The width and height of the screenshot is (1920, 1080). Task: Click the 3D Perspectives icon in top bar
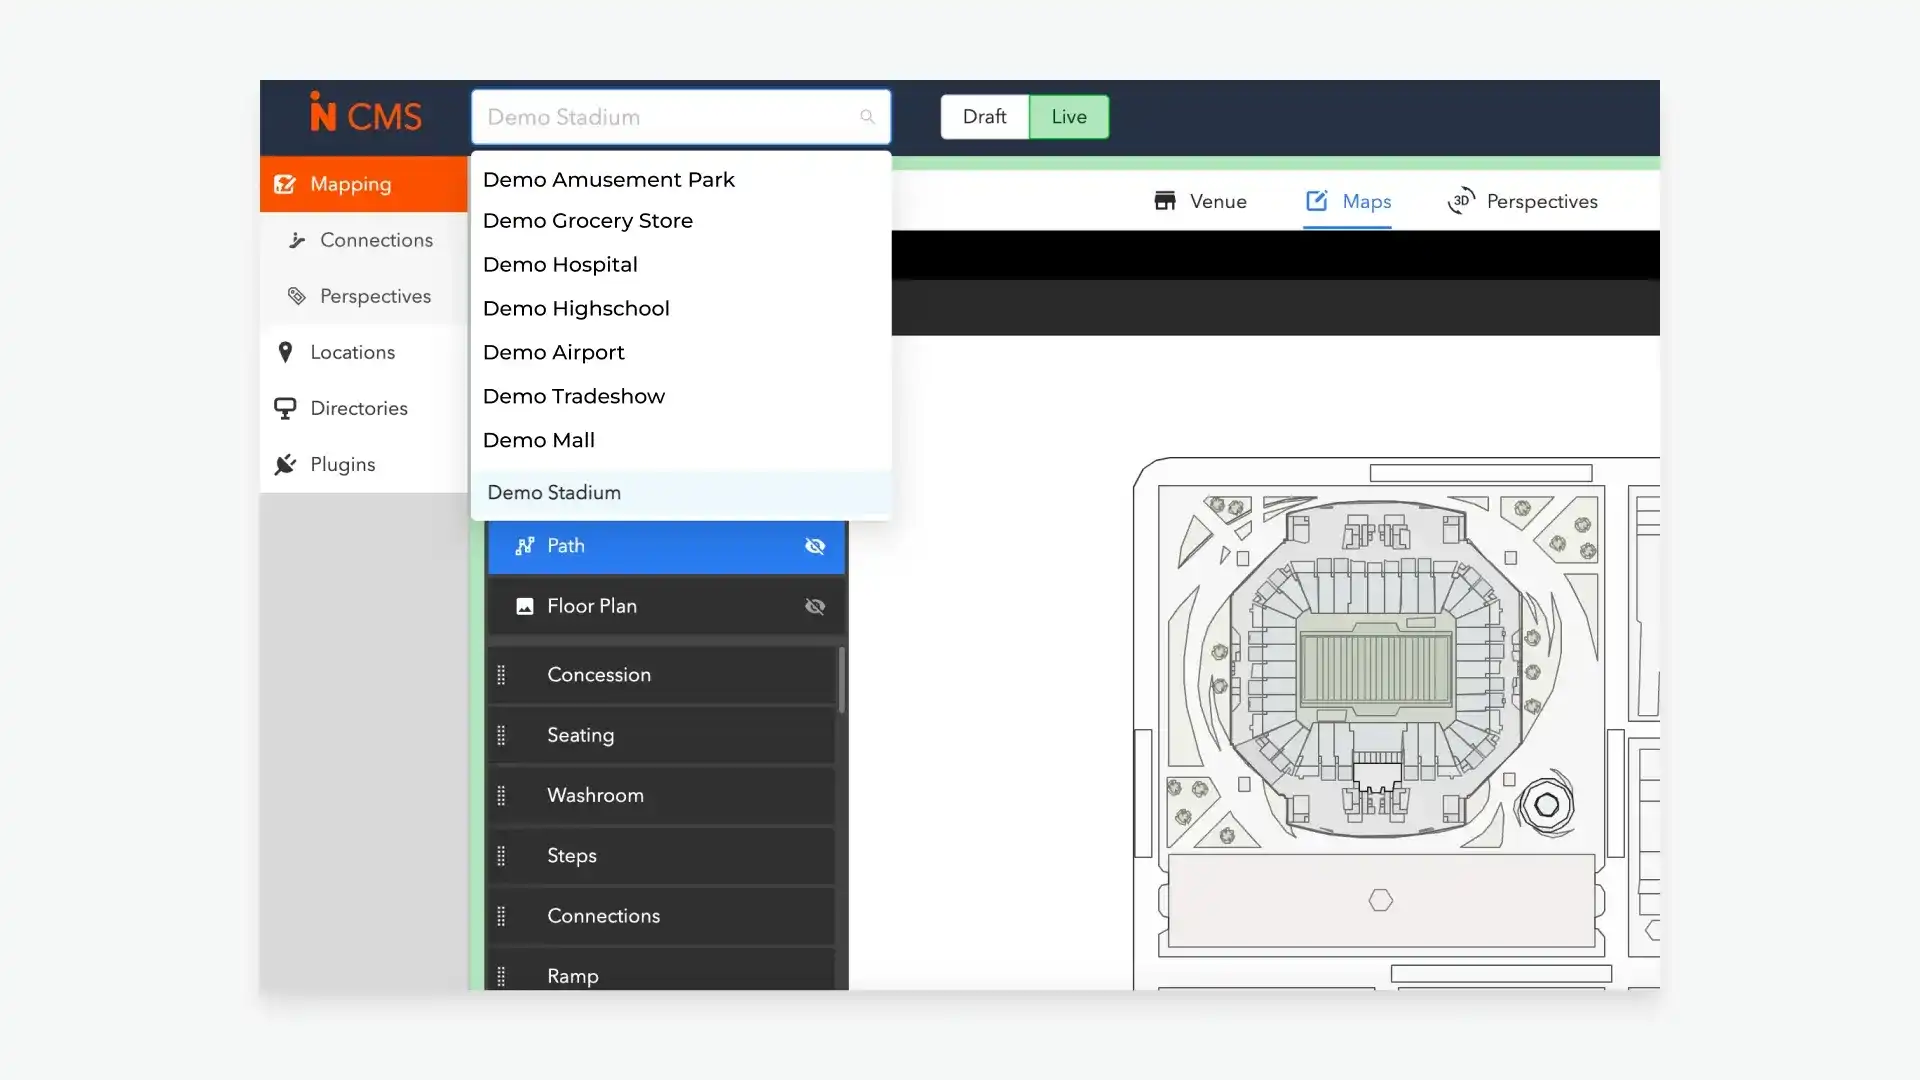1461,201
